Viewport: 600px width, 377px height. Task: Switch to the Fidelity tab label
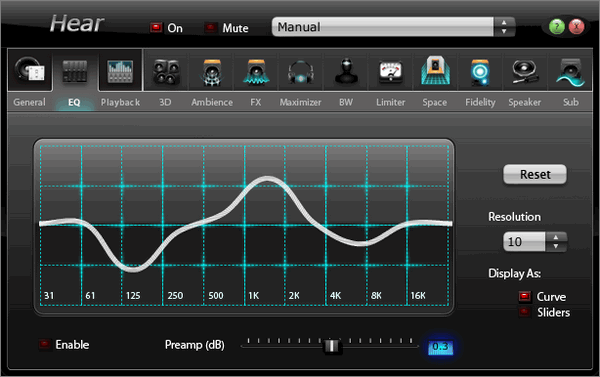[480, 102]
